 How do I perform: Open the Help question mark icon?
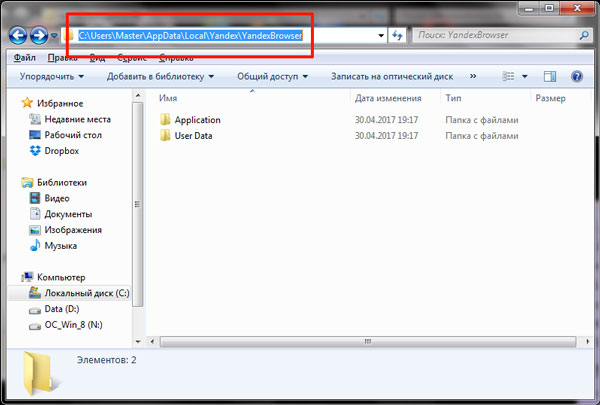[x=576, y=76]
